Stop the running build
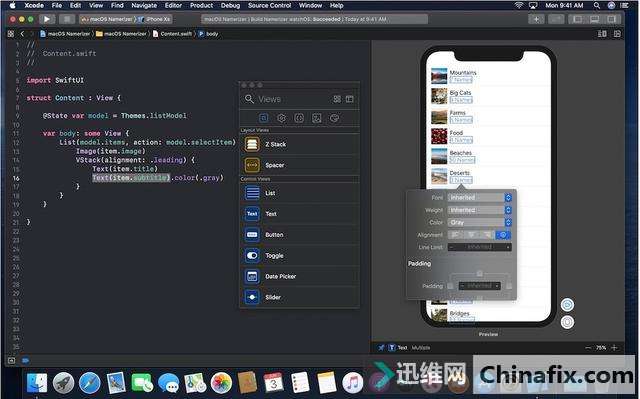The width and height of the screenshot is (640, 399). pos(67,19)
